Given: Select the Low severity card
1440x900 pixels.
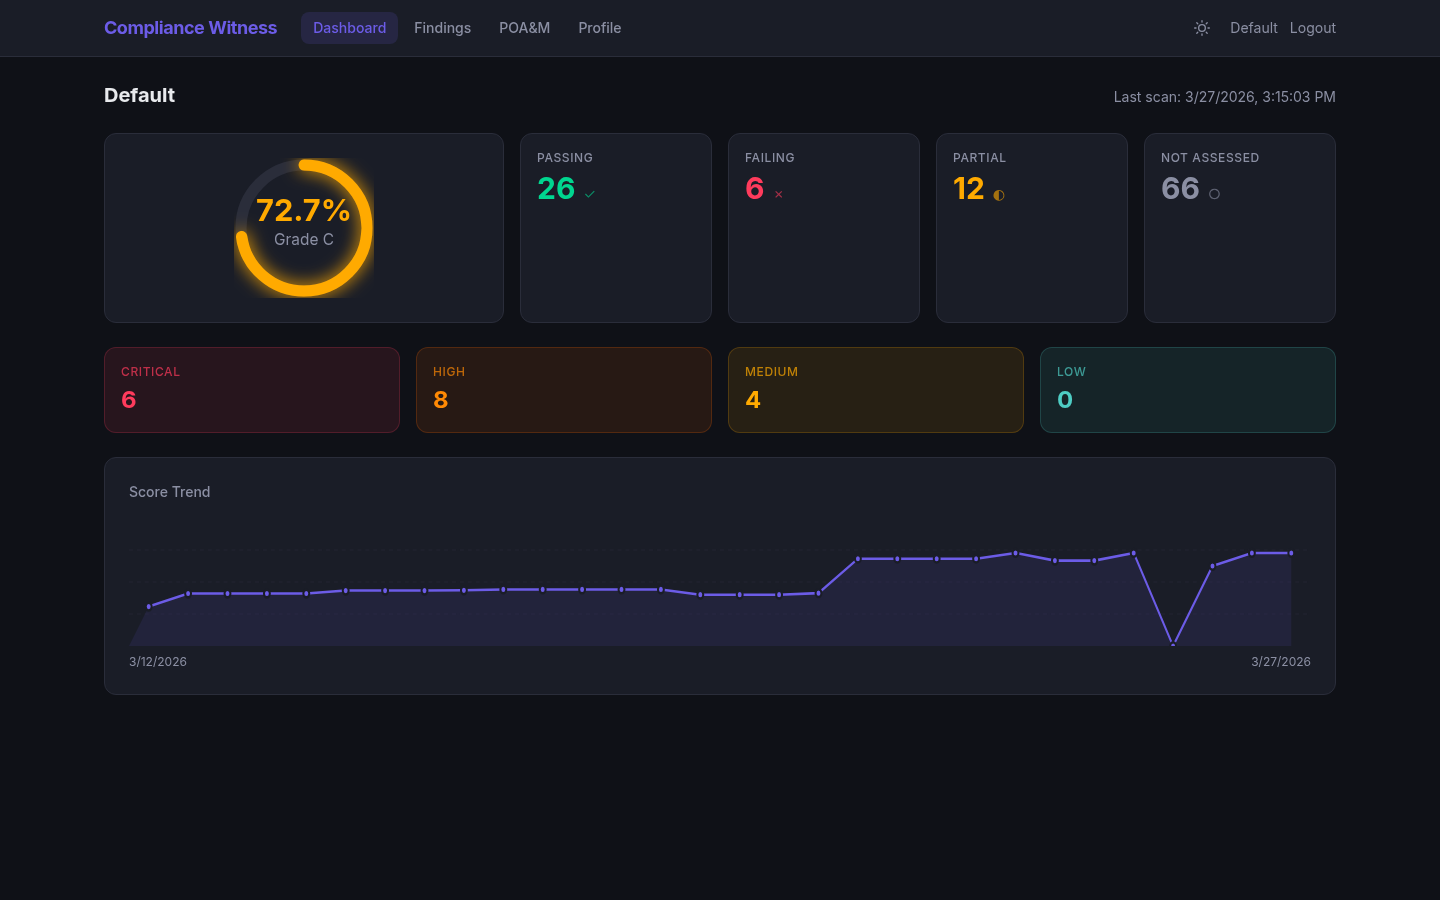Looking at the screenshot, I should pyautogui.click(x=1187, y=390).
